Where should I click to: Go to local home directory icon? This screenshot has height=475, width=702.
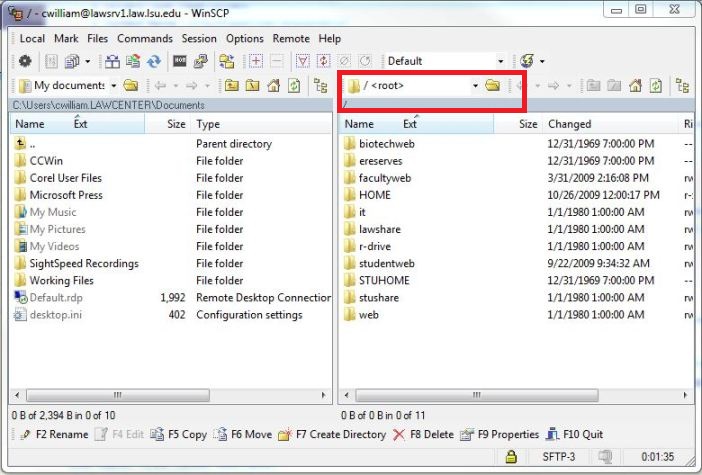click(x=273, y=85)
